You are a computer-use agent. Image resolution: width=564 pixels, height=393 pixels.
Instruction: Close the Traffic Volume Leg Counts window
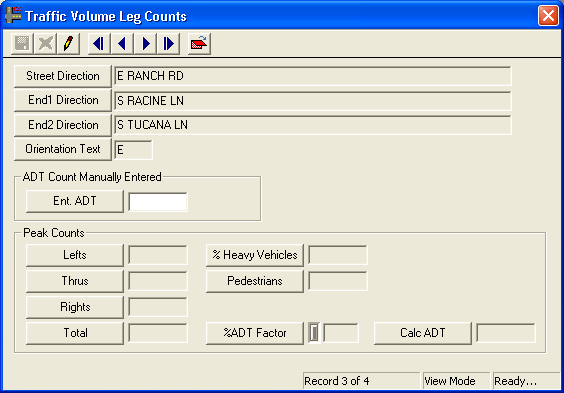(548, 16)
